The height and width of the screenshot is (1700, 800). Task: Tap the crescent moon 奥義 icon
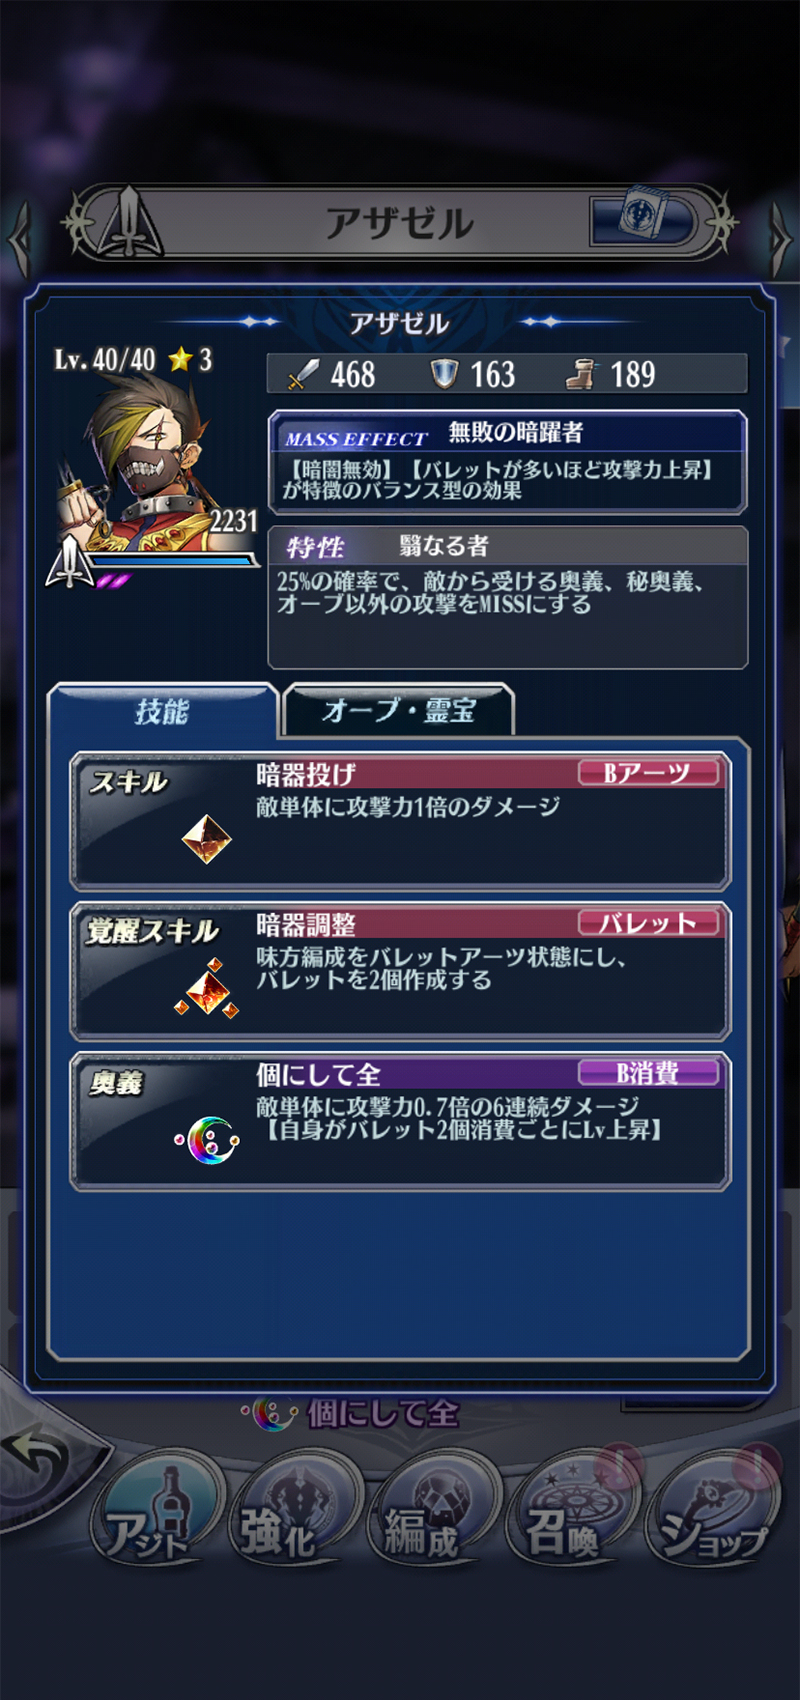pos(208,1140)
